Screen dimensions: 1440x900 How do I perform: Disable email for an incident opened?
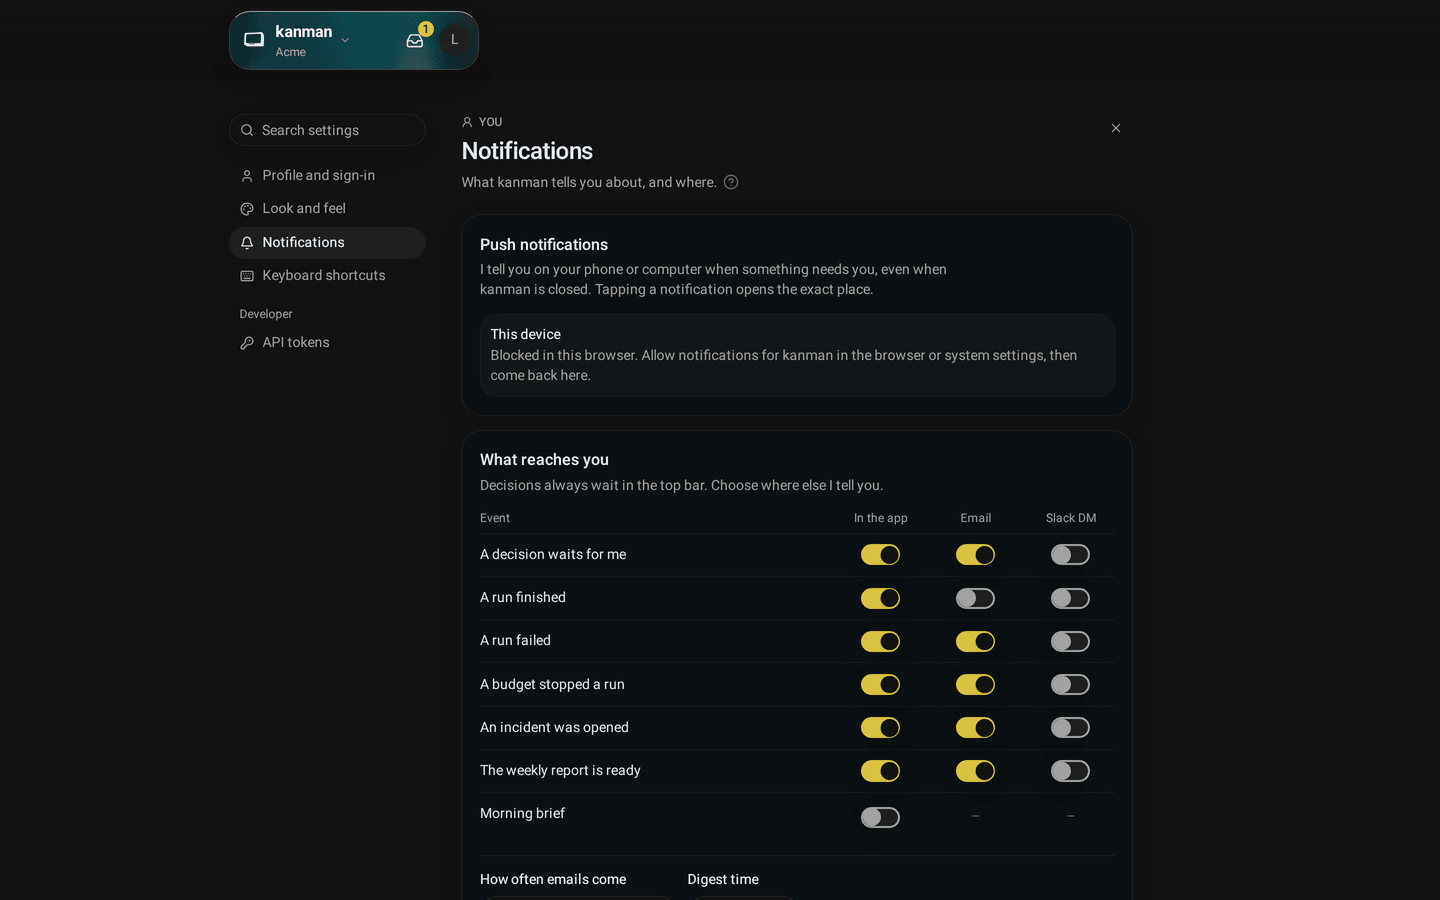[975, 728]
